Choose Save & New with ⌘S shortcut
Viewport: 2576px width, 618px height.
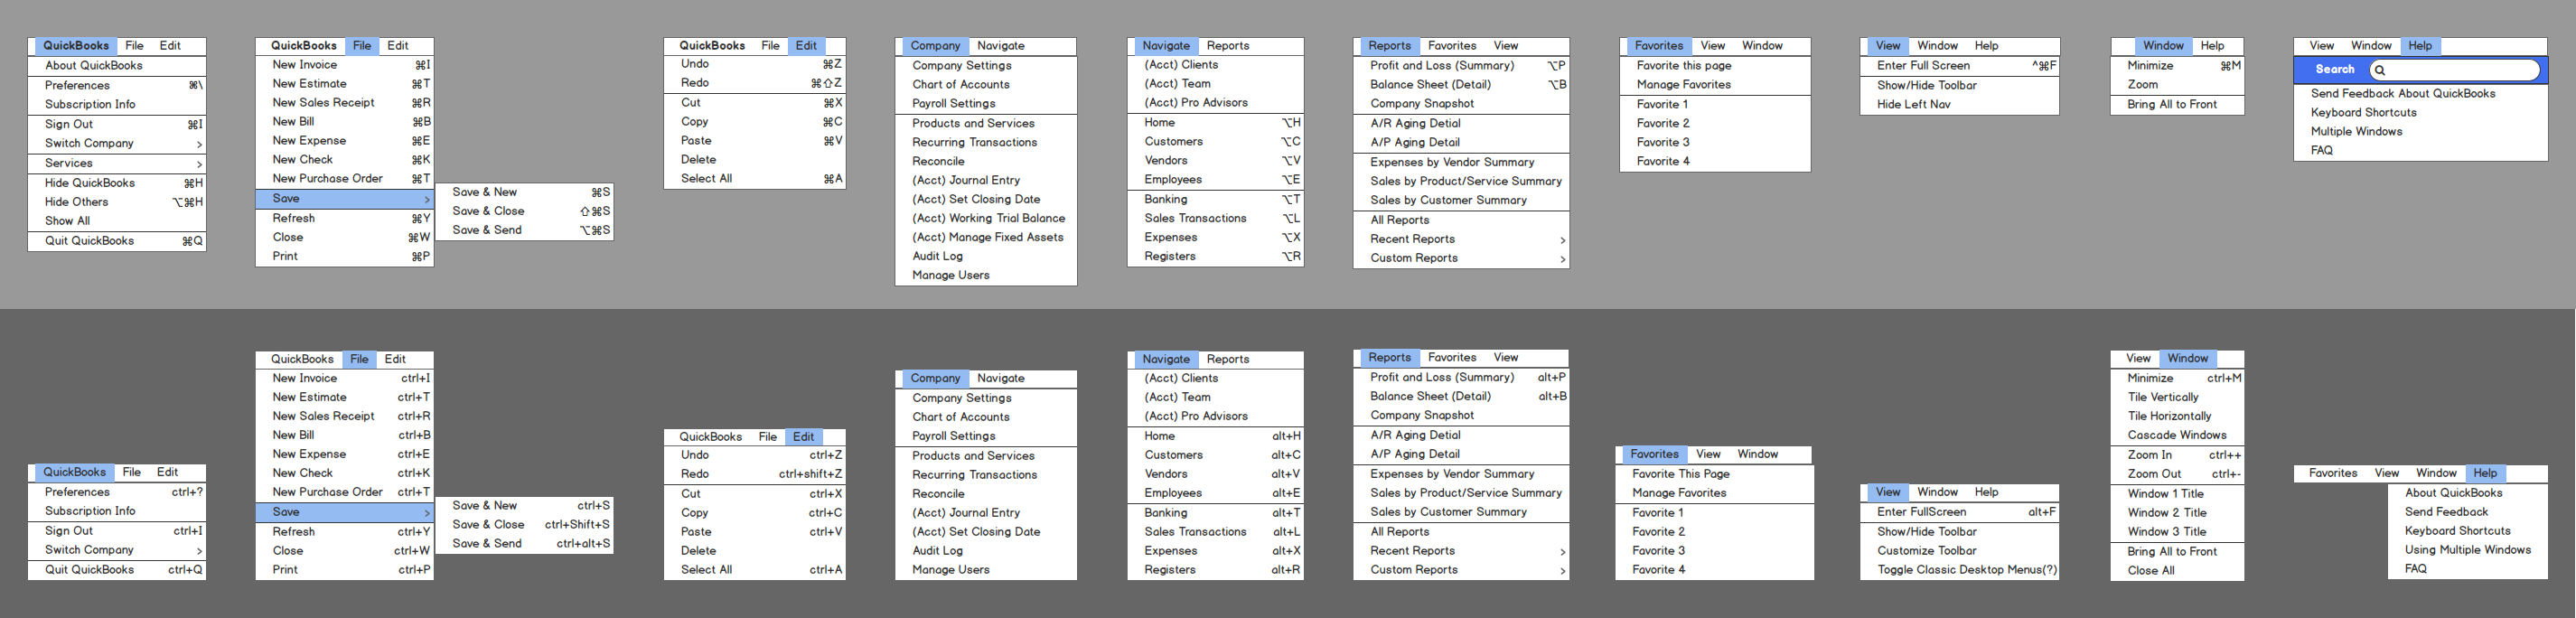pos(525,193)
